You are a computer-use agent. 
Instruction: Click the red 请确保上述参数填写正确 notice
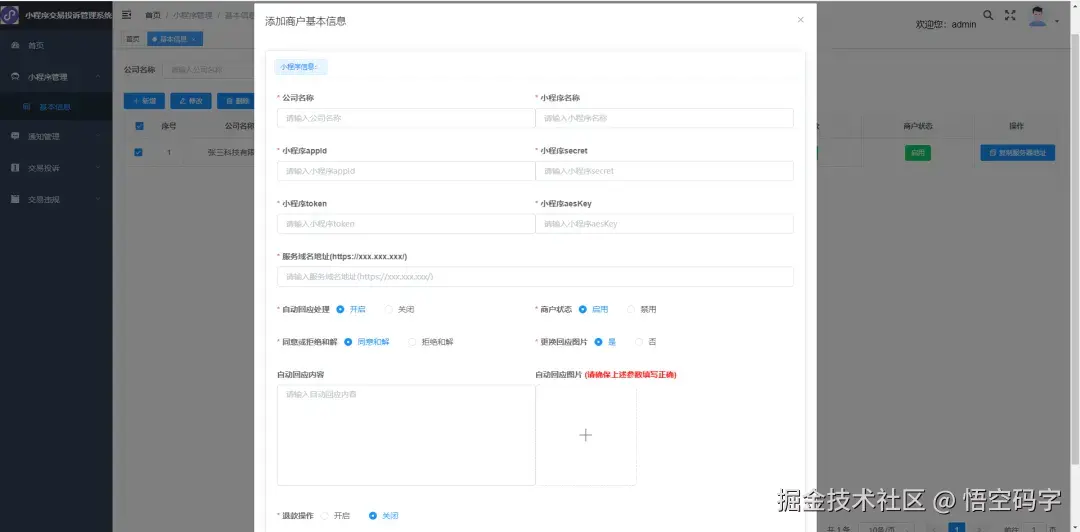[630, 375]
